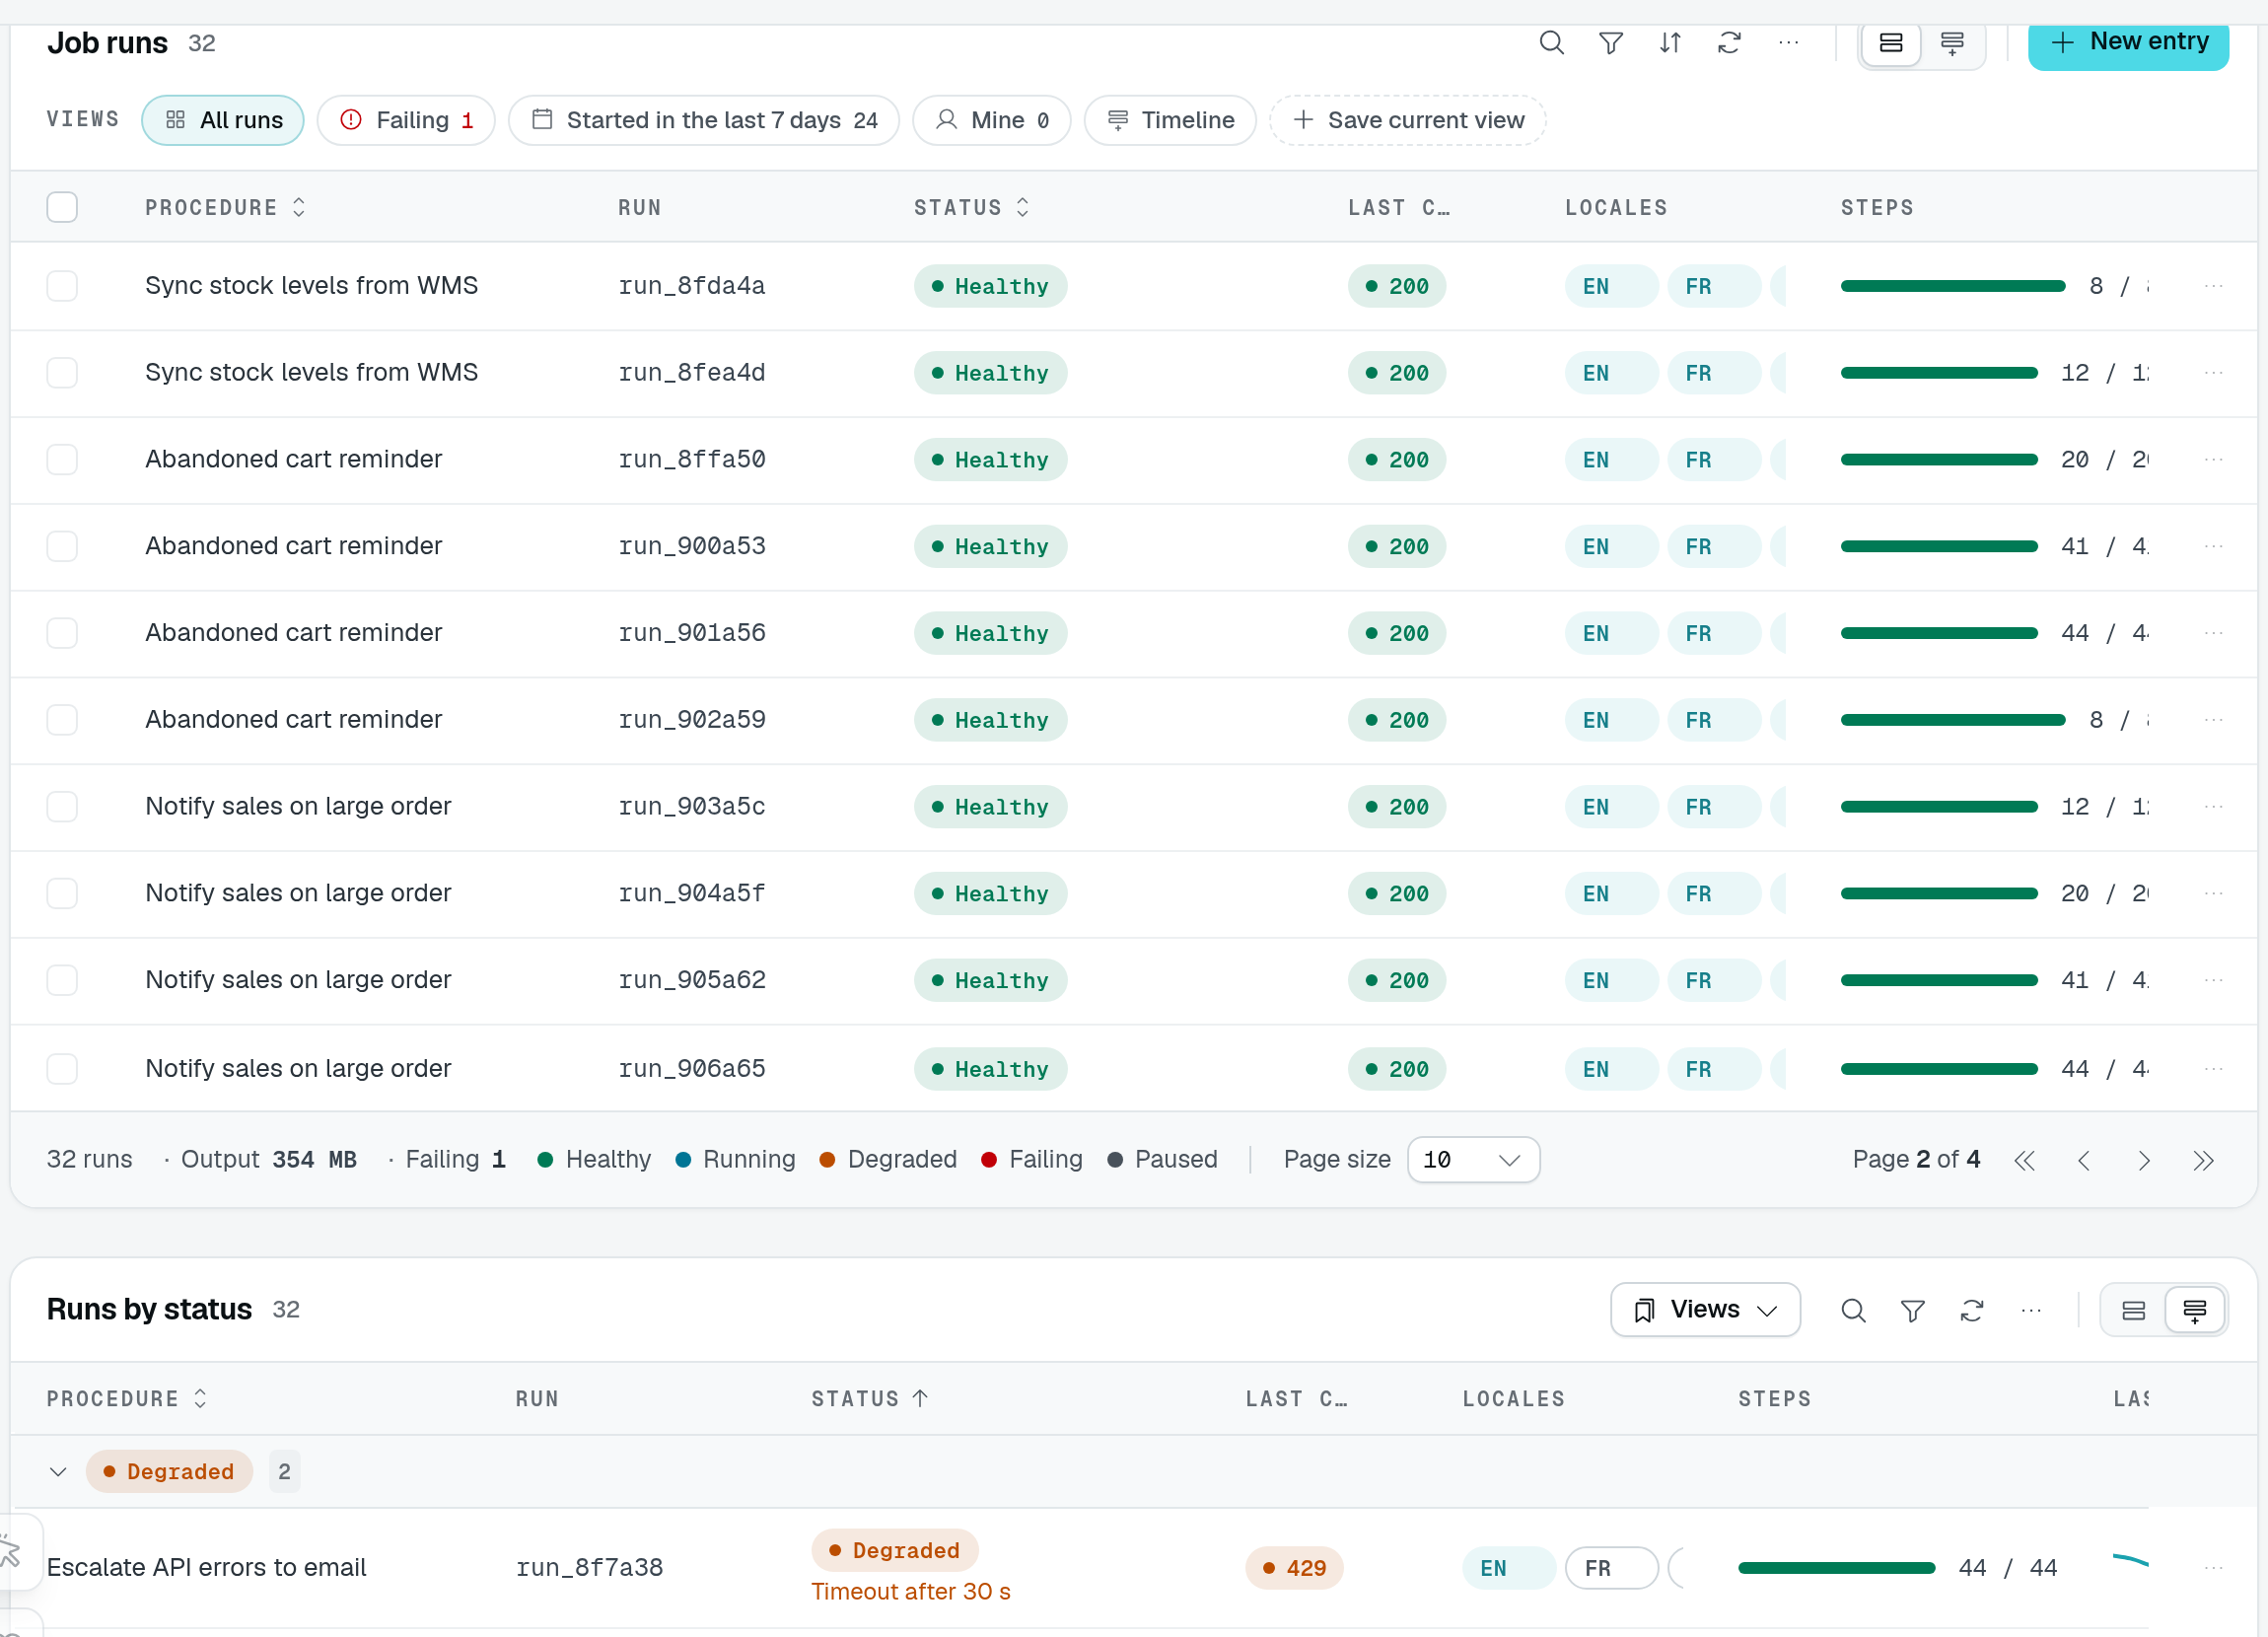Tick the run_906a65 row checkbox
The image size is (2268, 1637).
click(62, 1069)
